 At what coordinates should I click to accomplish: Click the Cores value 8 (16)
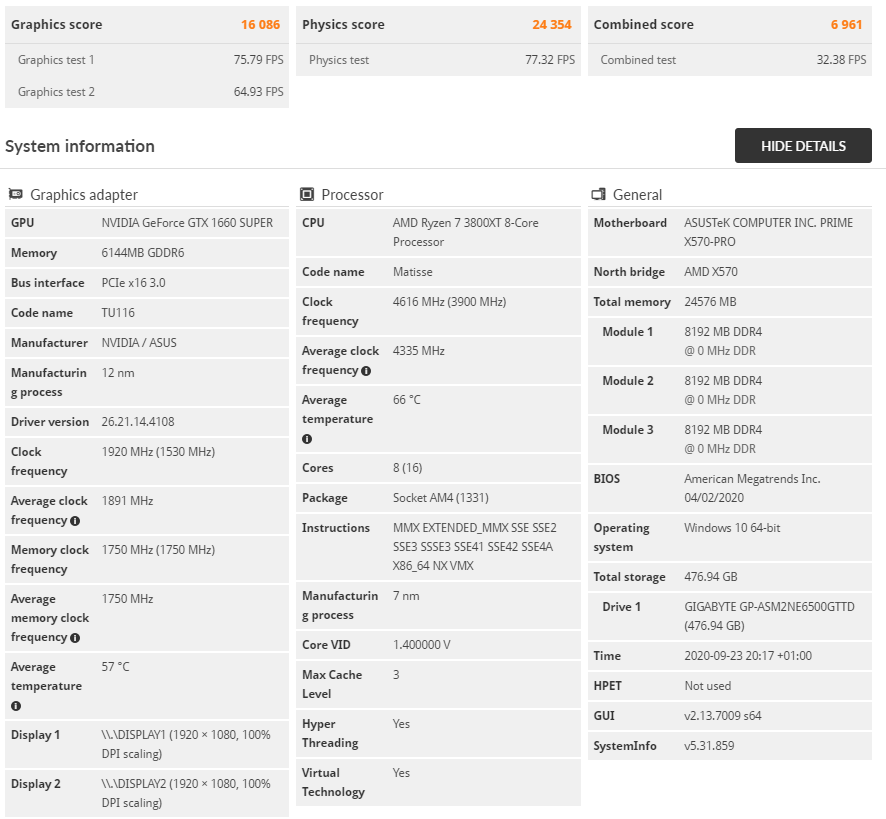[407, 467]
